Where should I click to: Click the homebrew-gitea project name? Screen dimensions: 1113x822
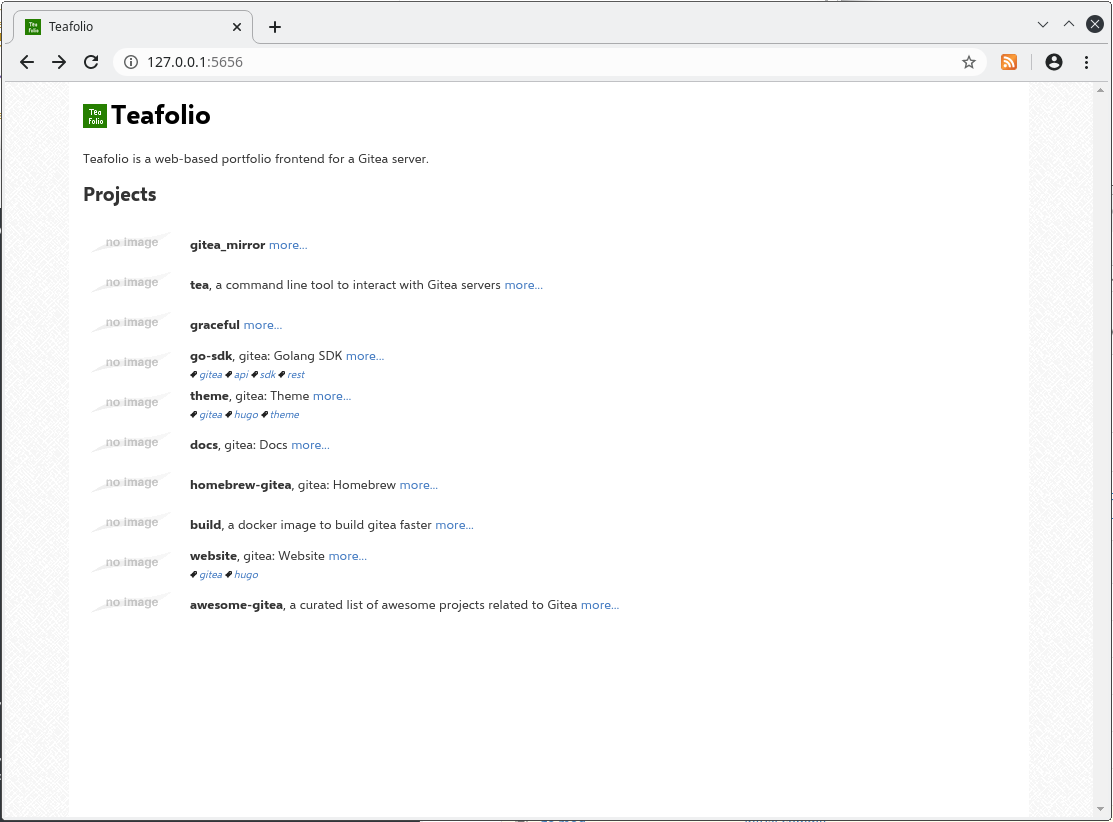point(241,485)
